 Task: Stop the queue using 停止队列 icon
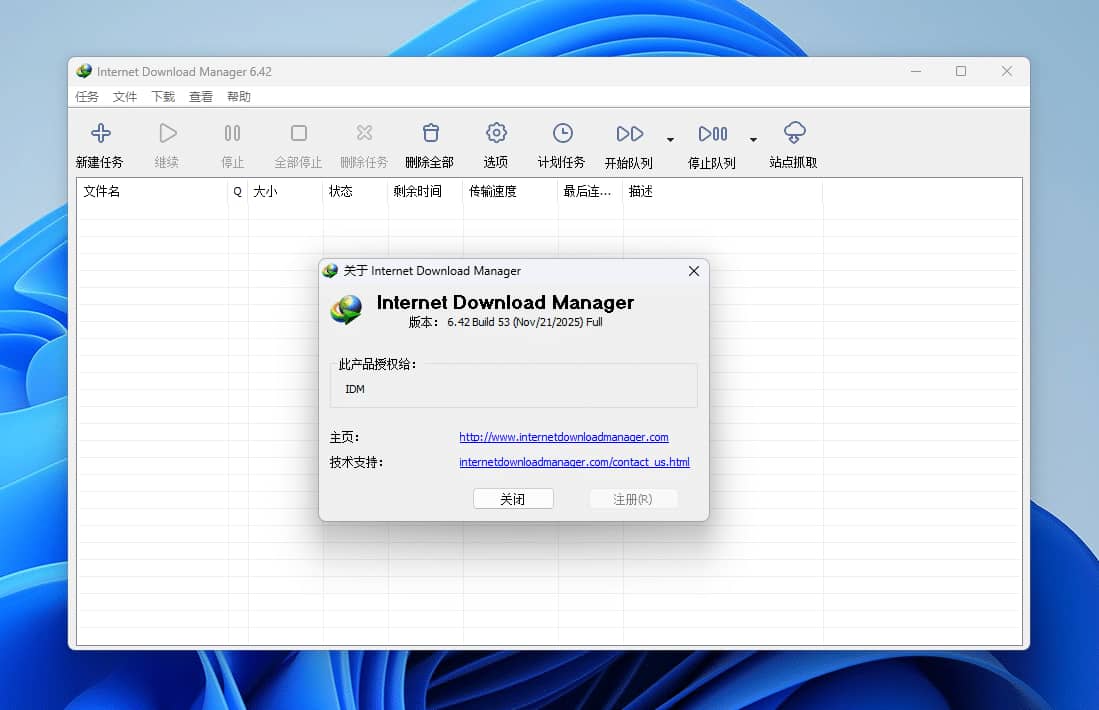tap(712, 141)
